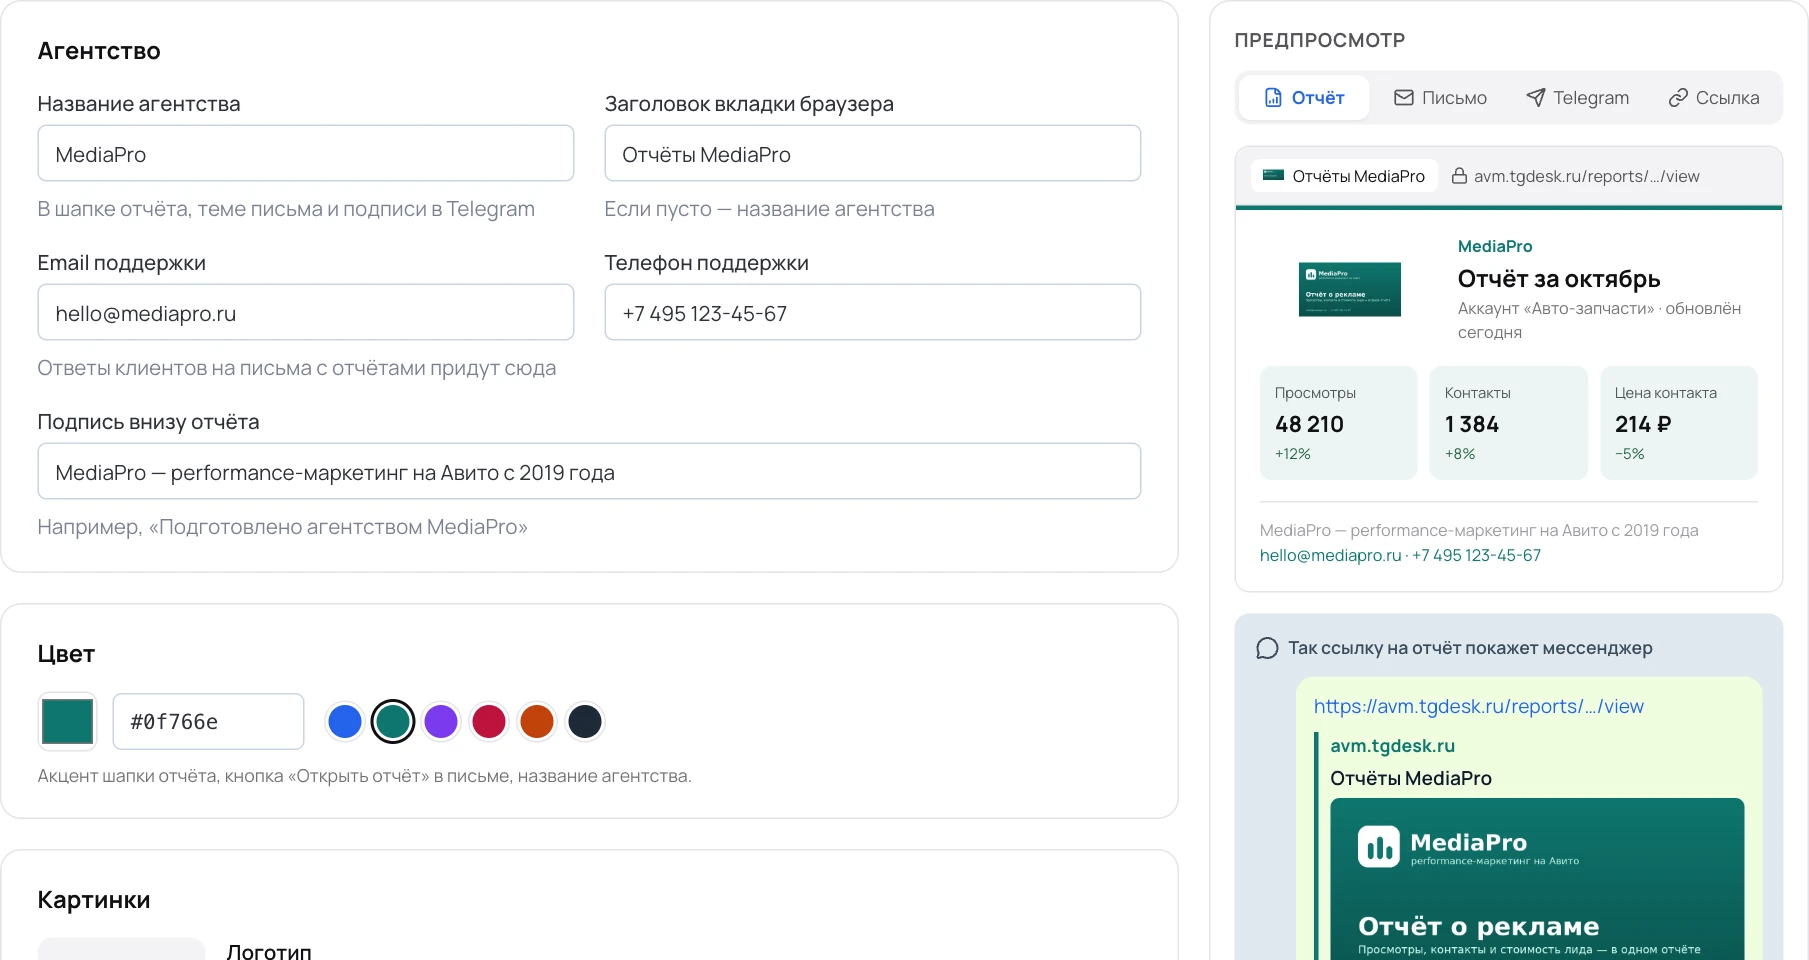Screen dimensions: 1809x960
Task: Open the https://avm.tgdesk.ru/reports/.../view link
Action: pos(1478,706)
